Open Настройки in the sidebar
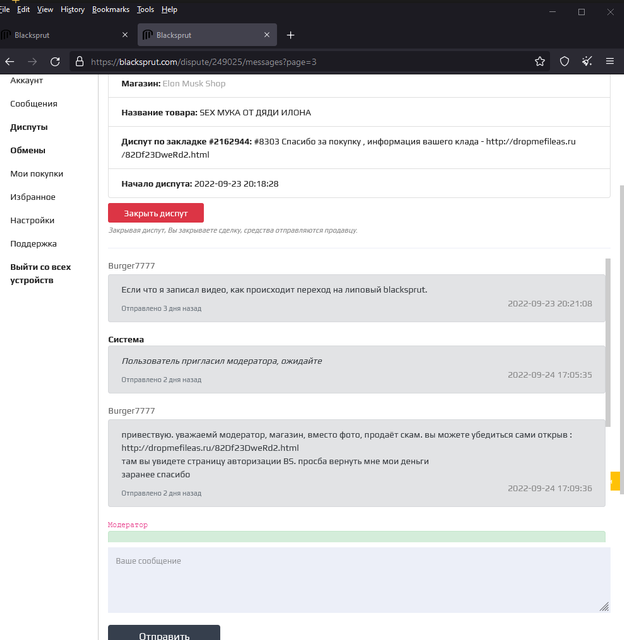This screenshot has height=640, width=624. (x=32, y=220)
